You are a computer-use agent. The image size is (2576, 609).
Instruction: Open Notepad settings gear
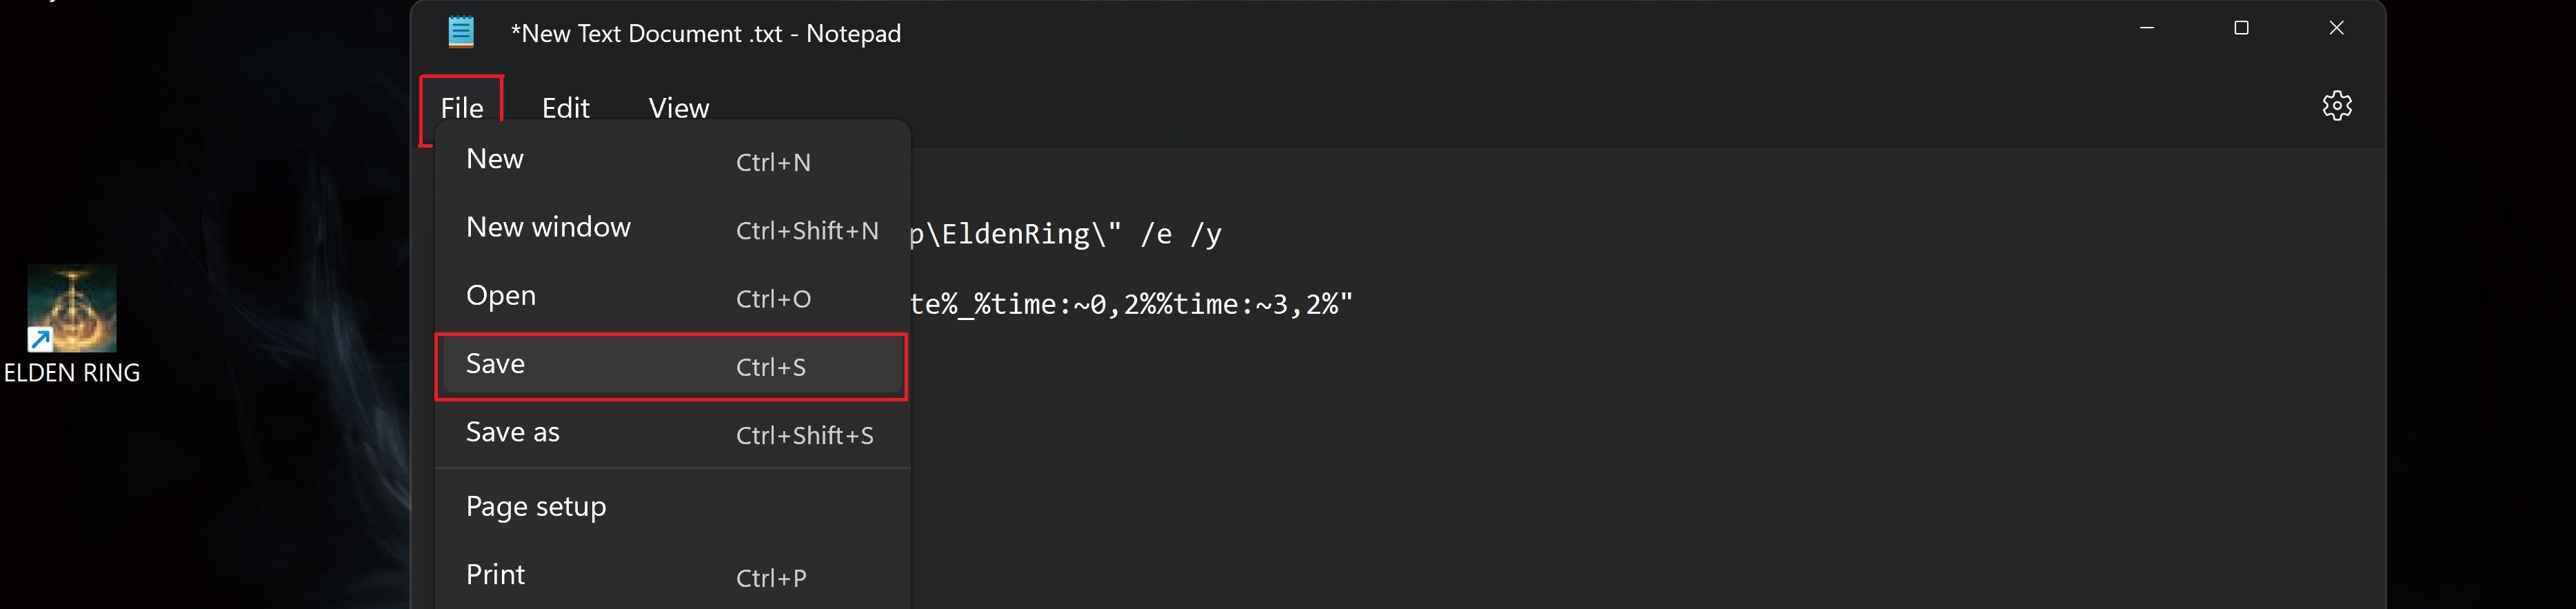[x=2336, y=105]
